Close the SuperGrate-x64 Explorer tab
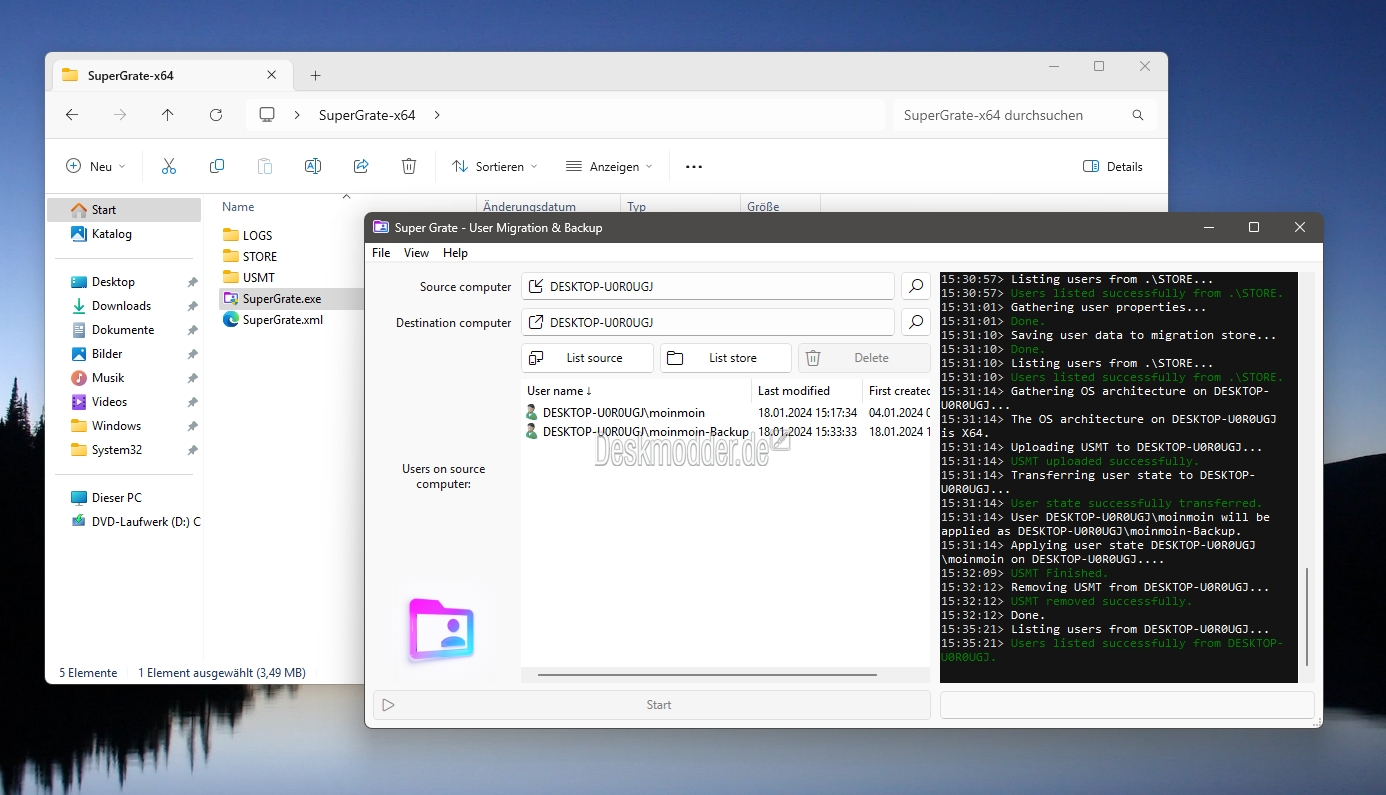 [272, 75]
